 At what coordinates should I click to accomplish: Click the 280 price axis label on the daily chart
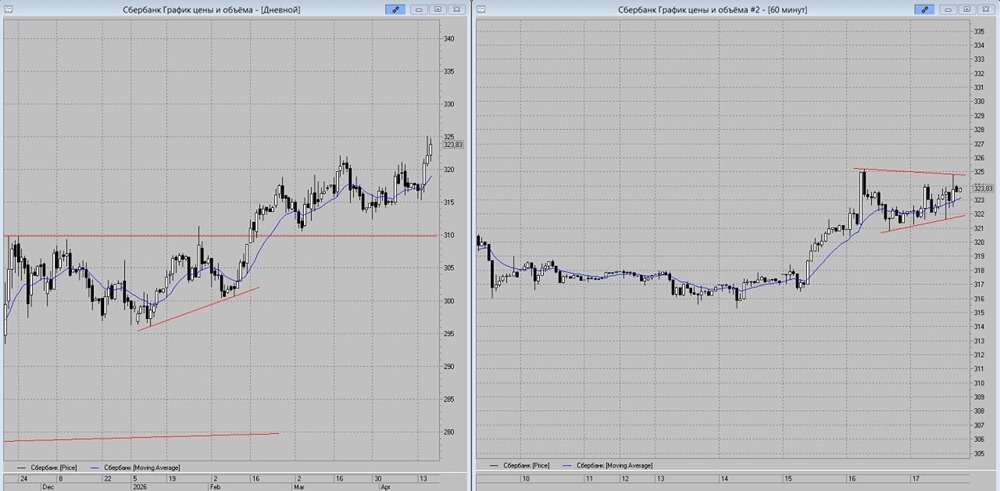click(x=448, y=432)
